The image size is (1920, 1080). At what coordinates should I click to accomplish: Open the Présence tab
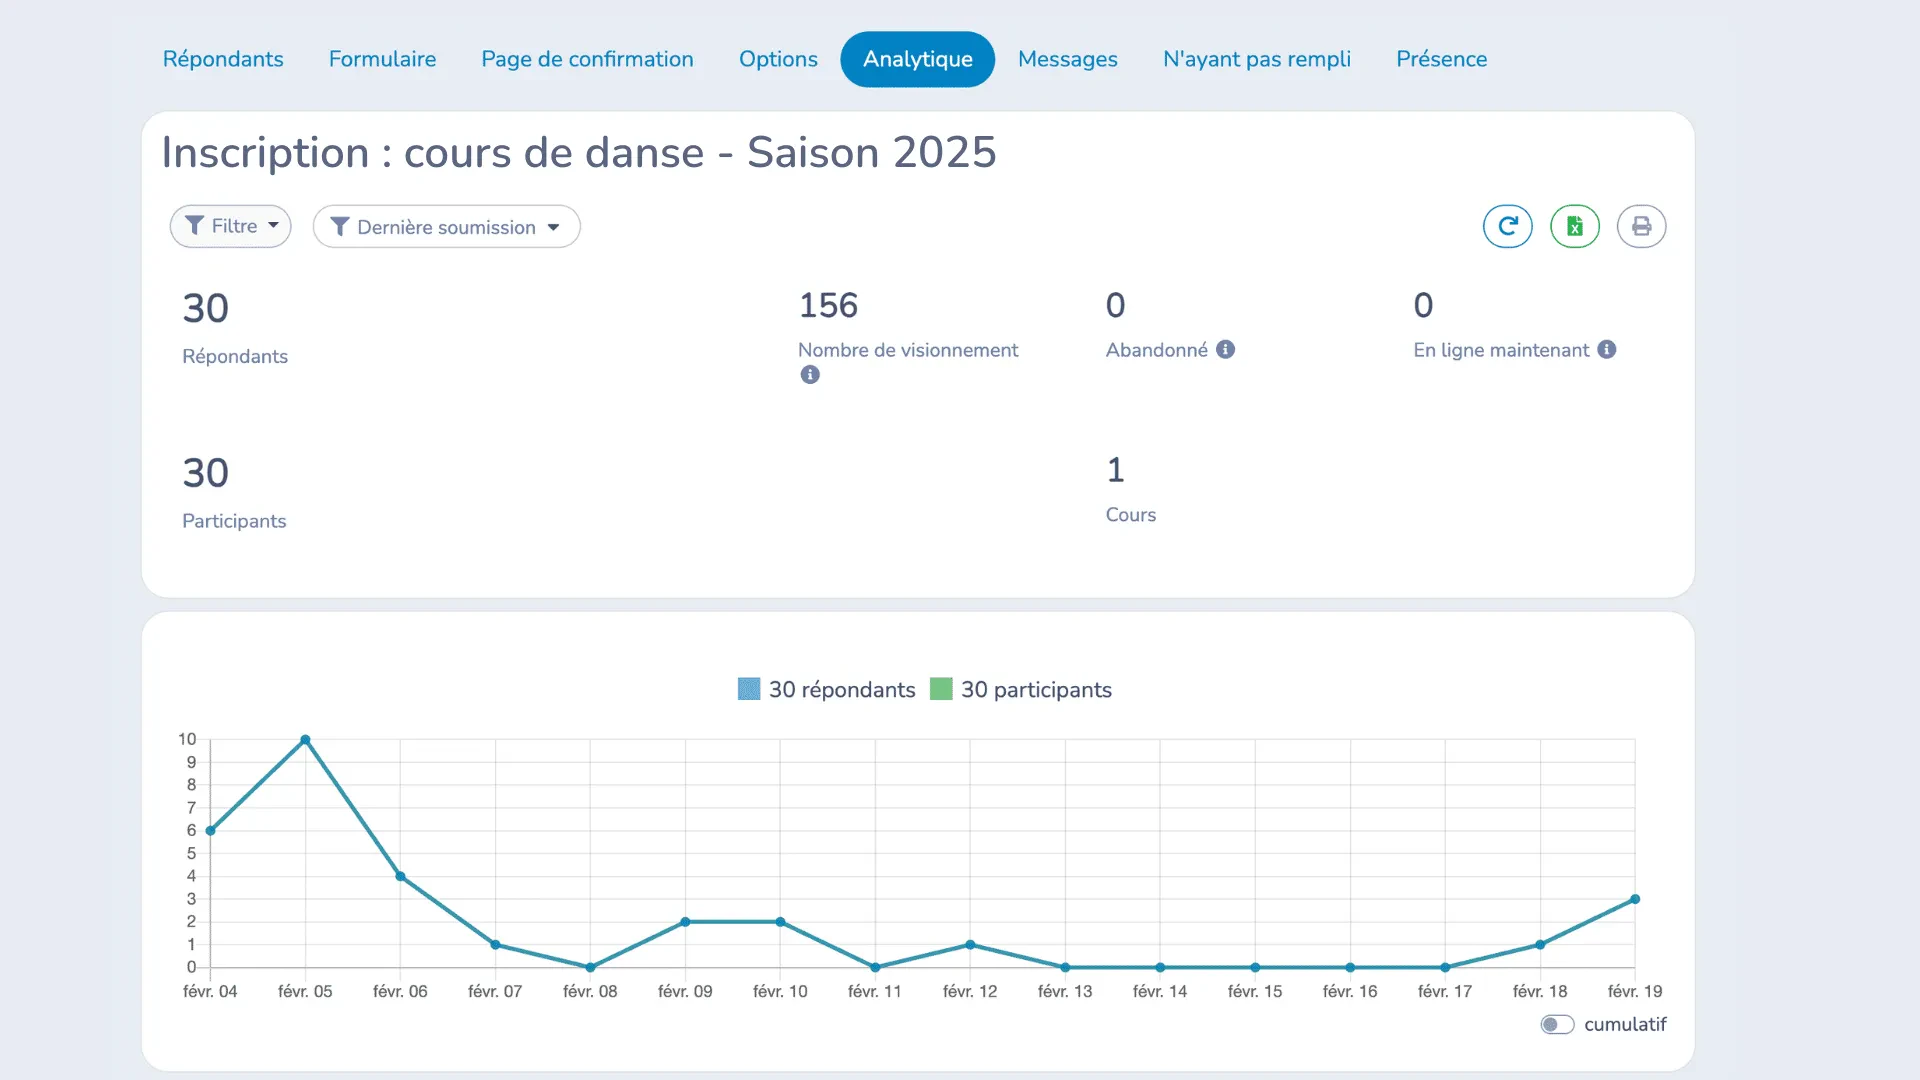coord(1441,59)
